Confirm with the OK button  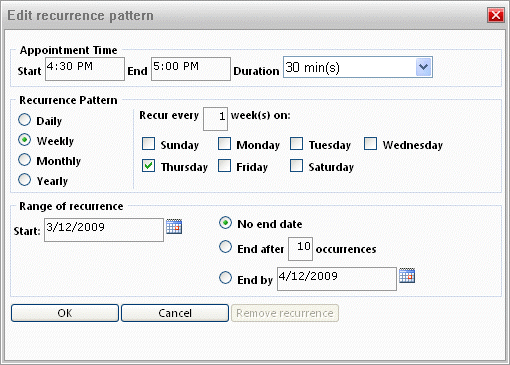[x=65, y=313]
